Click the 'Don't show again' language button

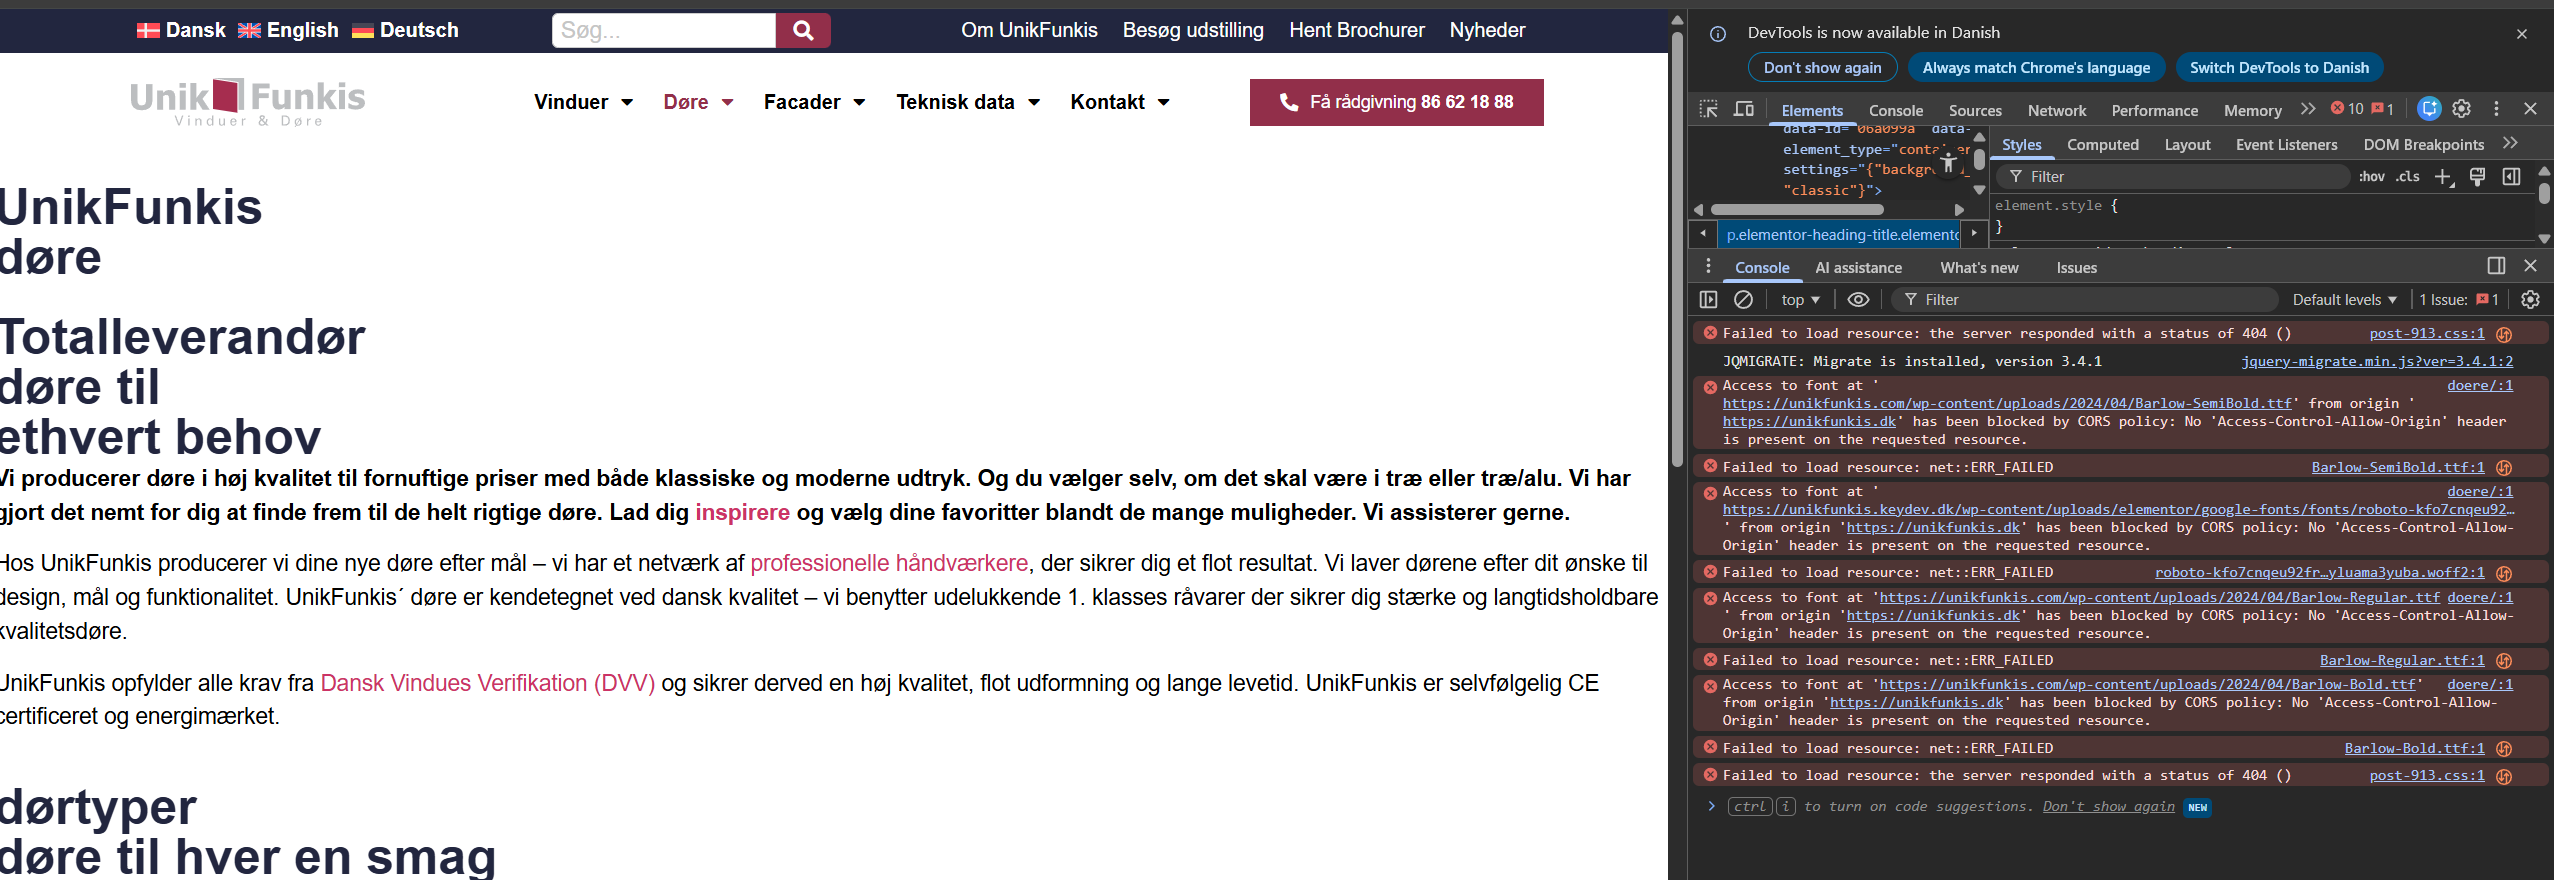[x=1822, y=68]
